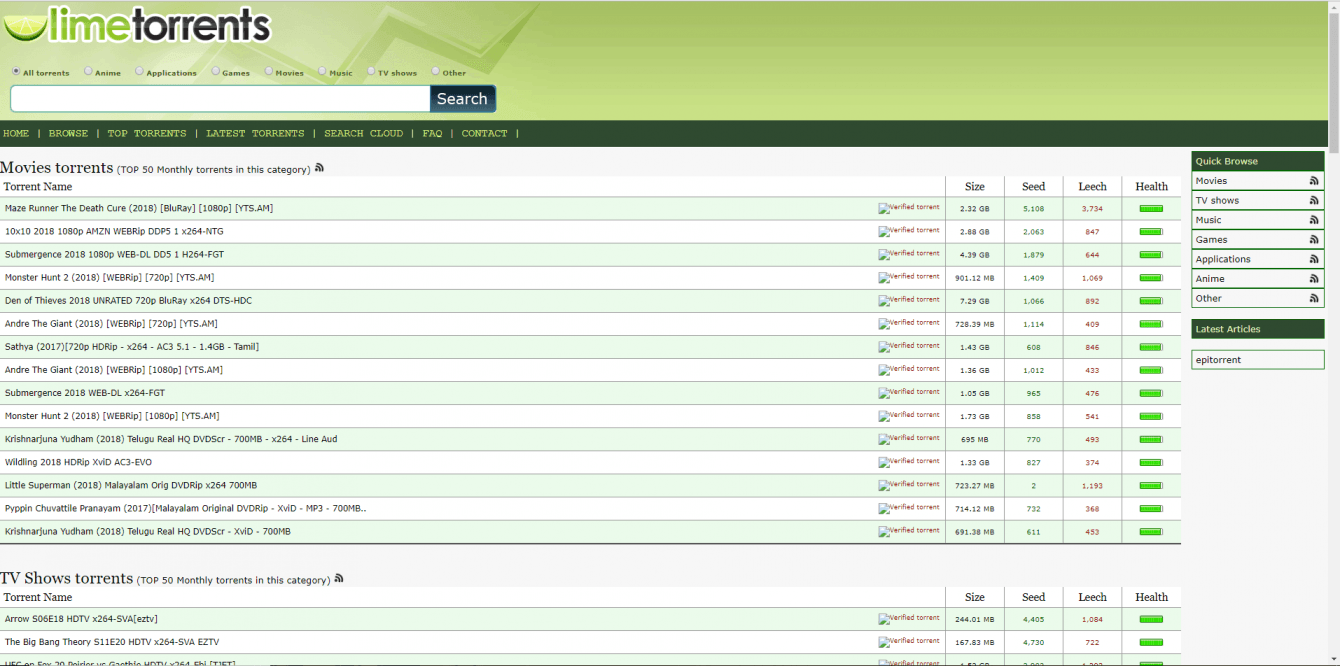
Task: Open RSS feed icon beside Movies torrents heading
Action: pyautogui.click(x=319, y=168)
